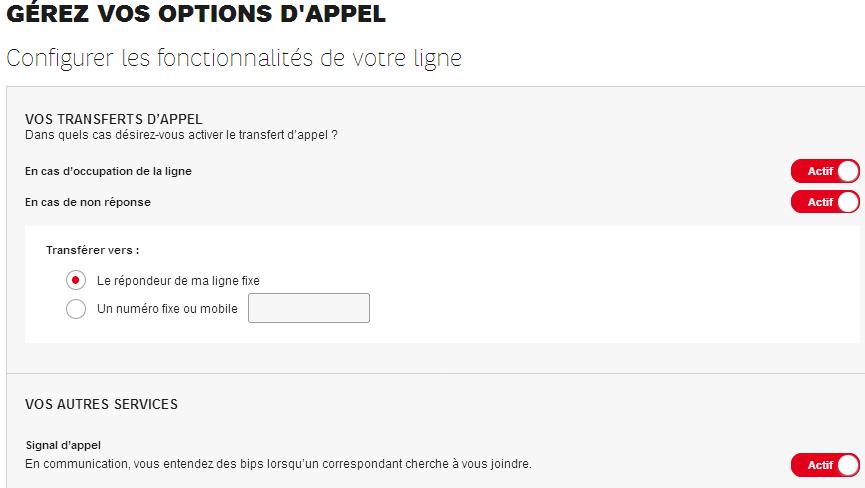The image size is (865, 488).
Task: Disable the Signal d'appel switch
Action: [x=825, y=465]
